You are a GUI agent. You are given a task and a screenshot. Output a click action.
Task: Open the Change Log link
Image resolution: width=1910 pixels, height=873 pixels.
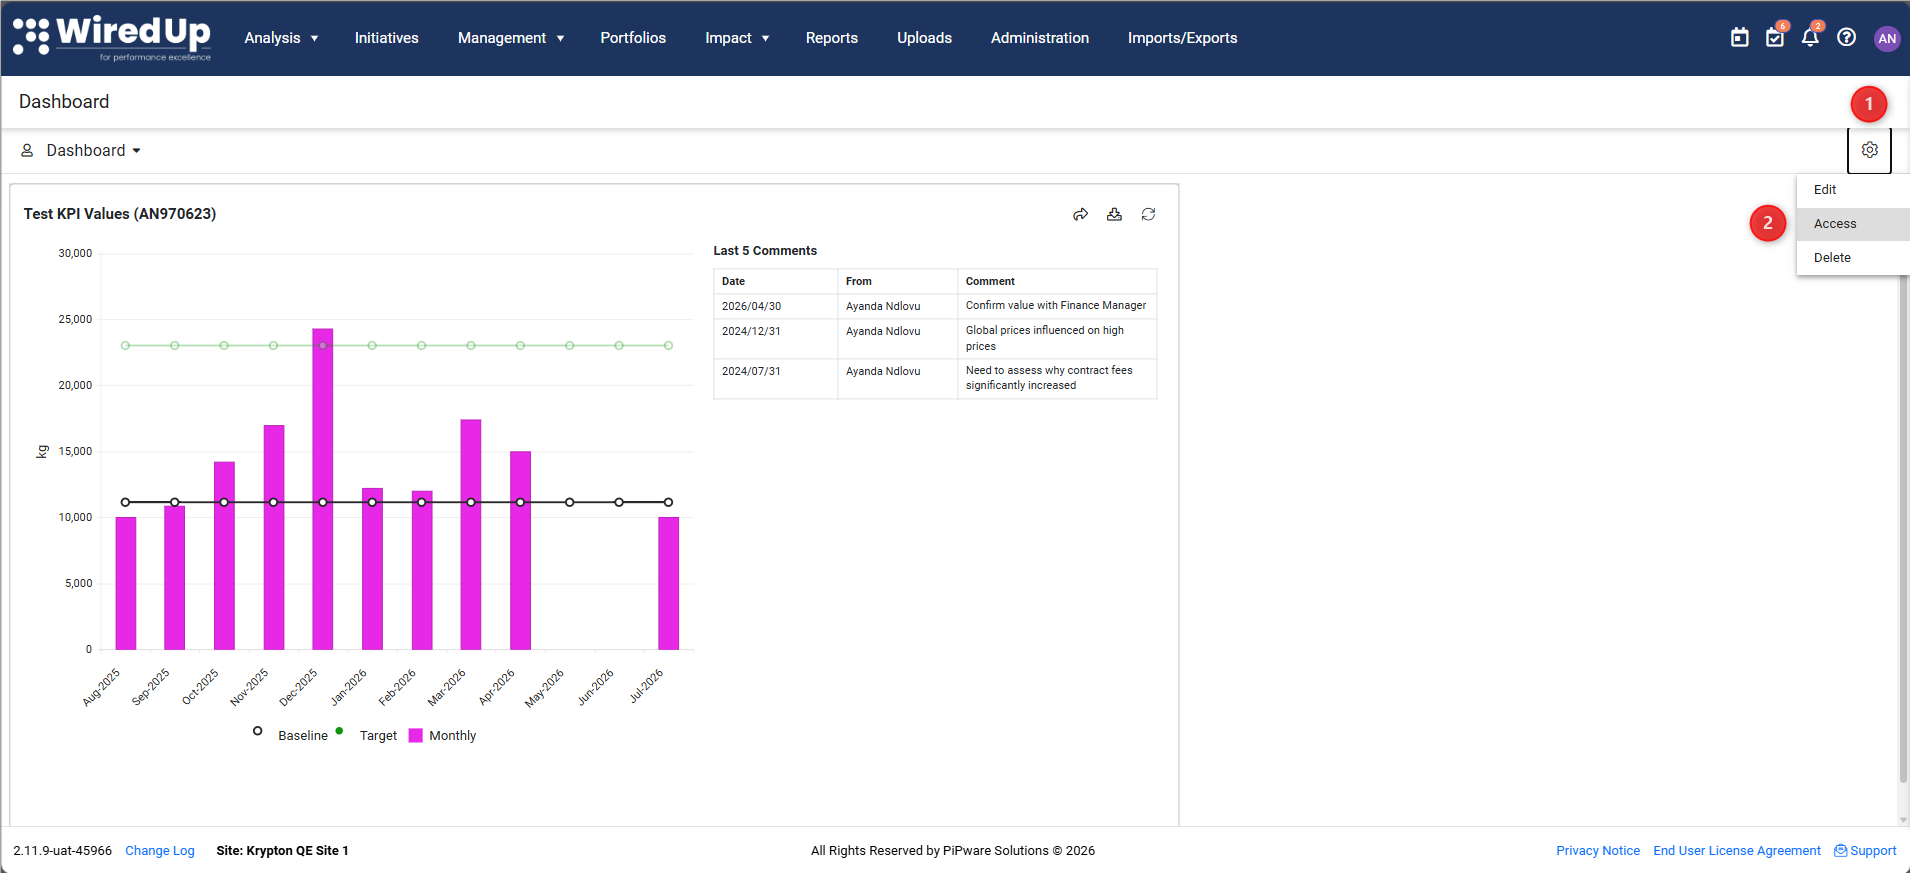(160, 851)
